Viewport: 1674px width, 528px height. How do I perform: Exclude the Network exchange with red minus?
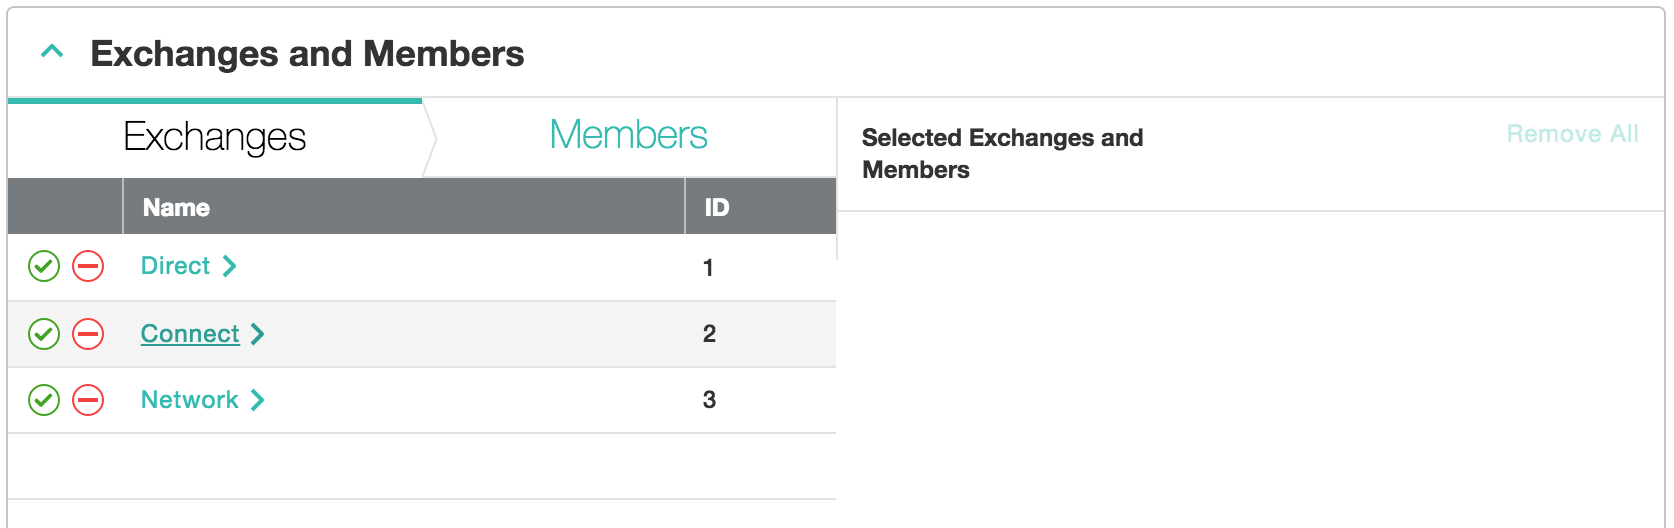coord(88,400)
